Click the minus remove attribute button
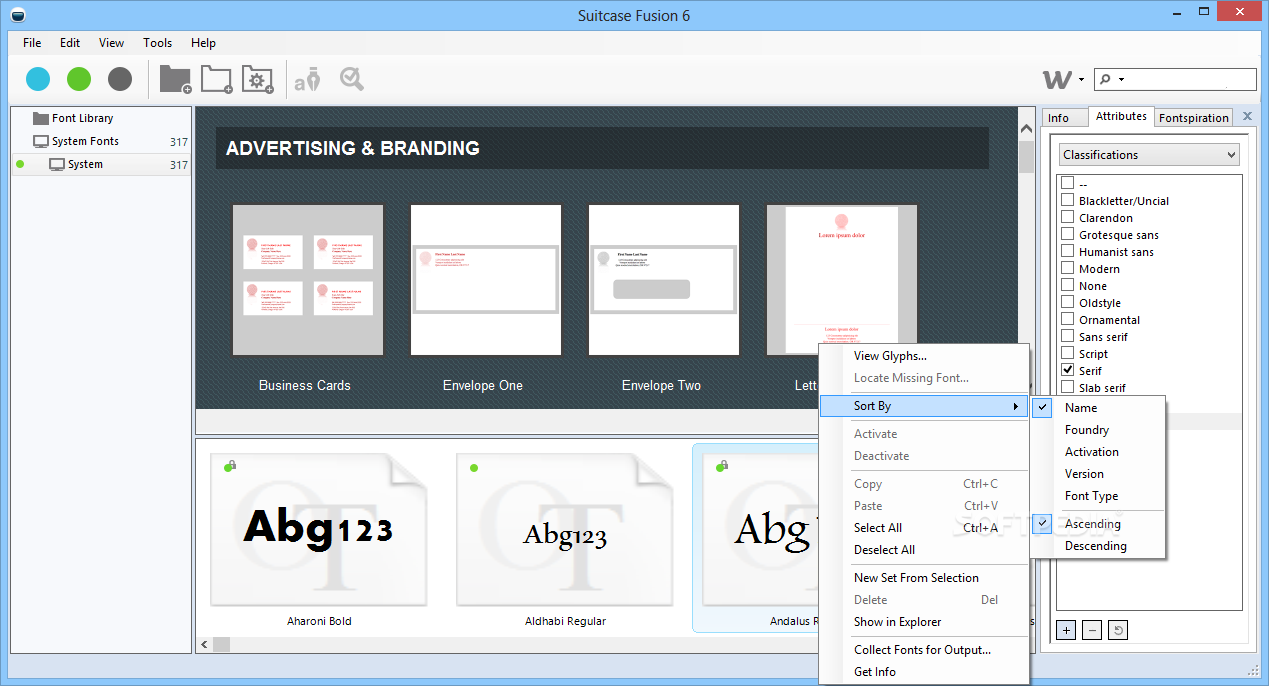The image size is (1269, 686). click(1092, 630)
